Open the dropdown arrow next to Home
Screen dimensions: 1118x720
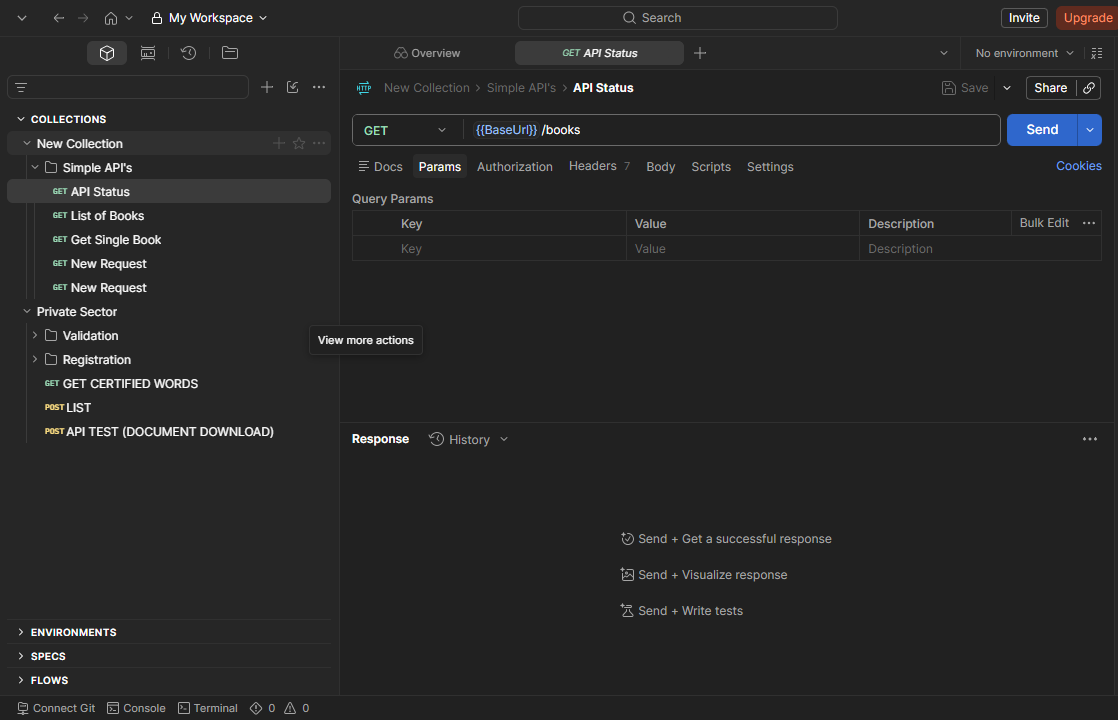(129, 18)
